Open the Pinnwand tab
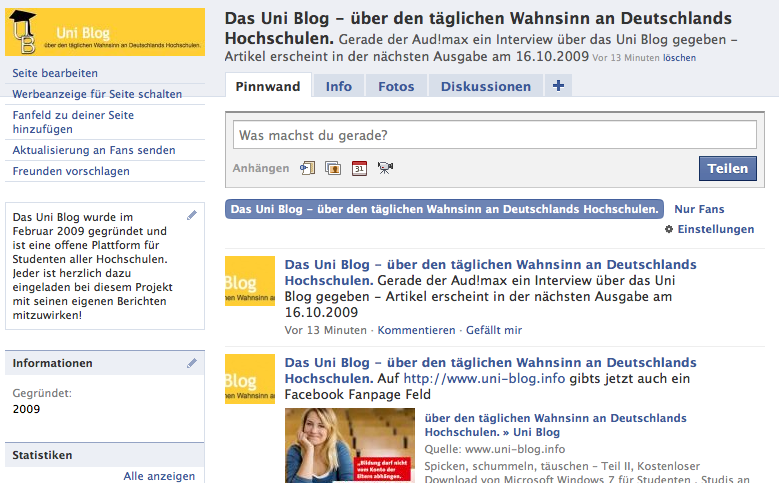Screen dimensions: 779x483 268,86
